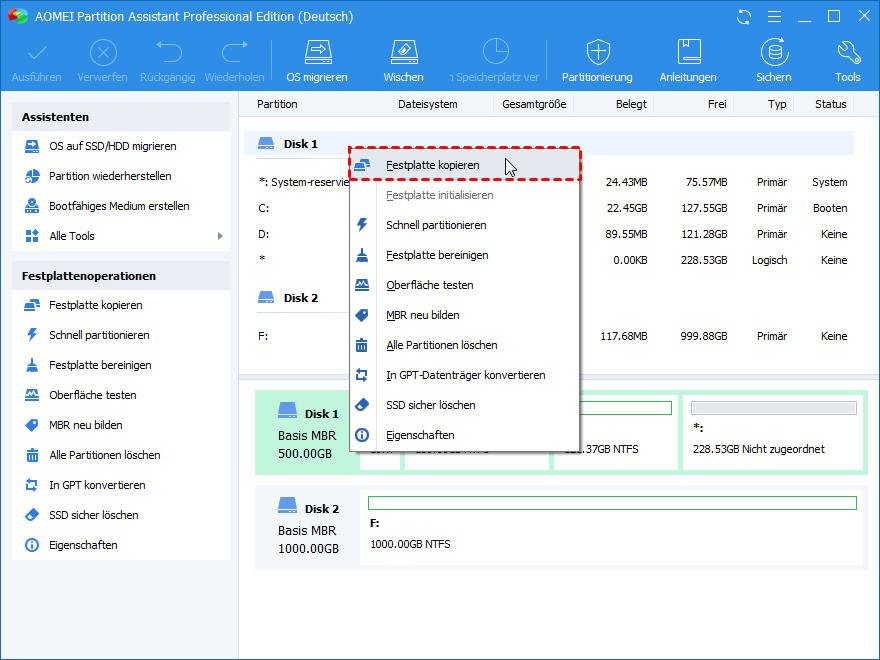This screenshot has width=880, height=660.
Task: Click the 999.88GB free cell
Action: coord(704,336)
